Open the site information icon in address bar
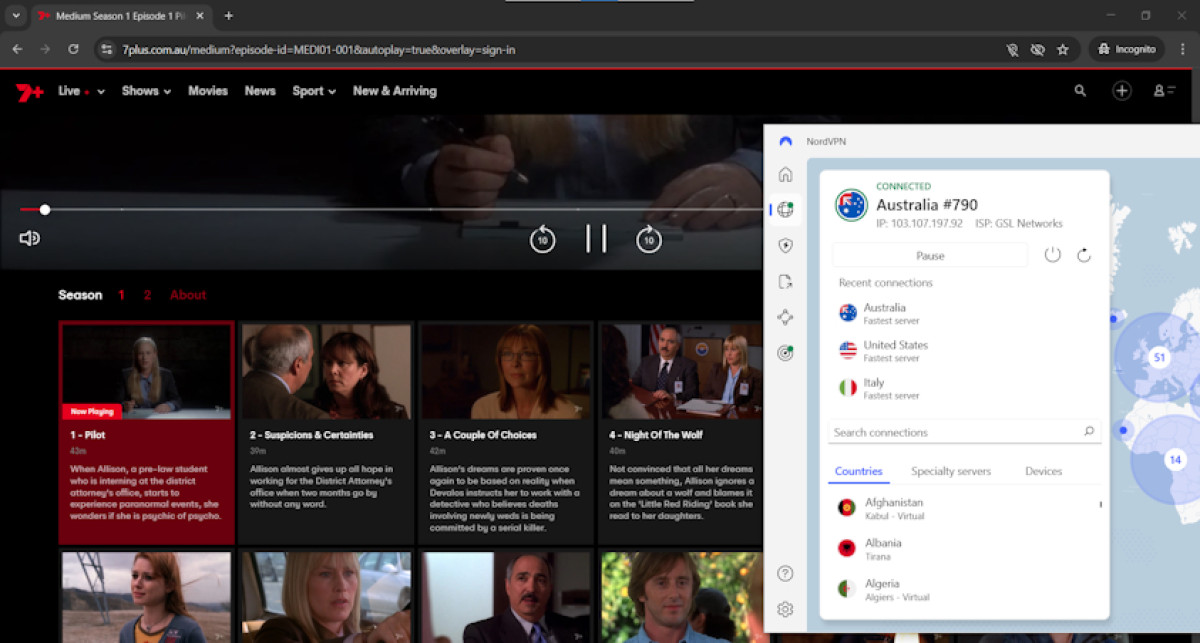The width and height of the screenshot is (1200, 643). point(107,49)
